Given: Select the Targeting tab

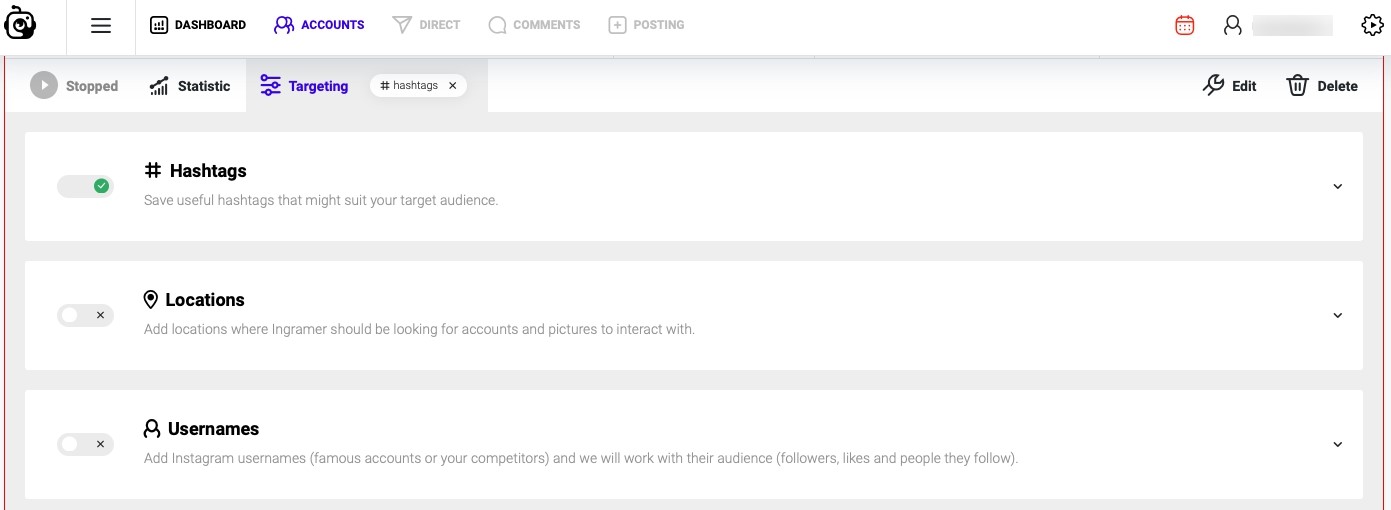Looking at the screenshot, I should [x=304, y=86].
